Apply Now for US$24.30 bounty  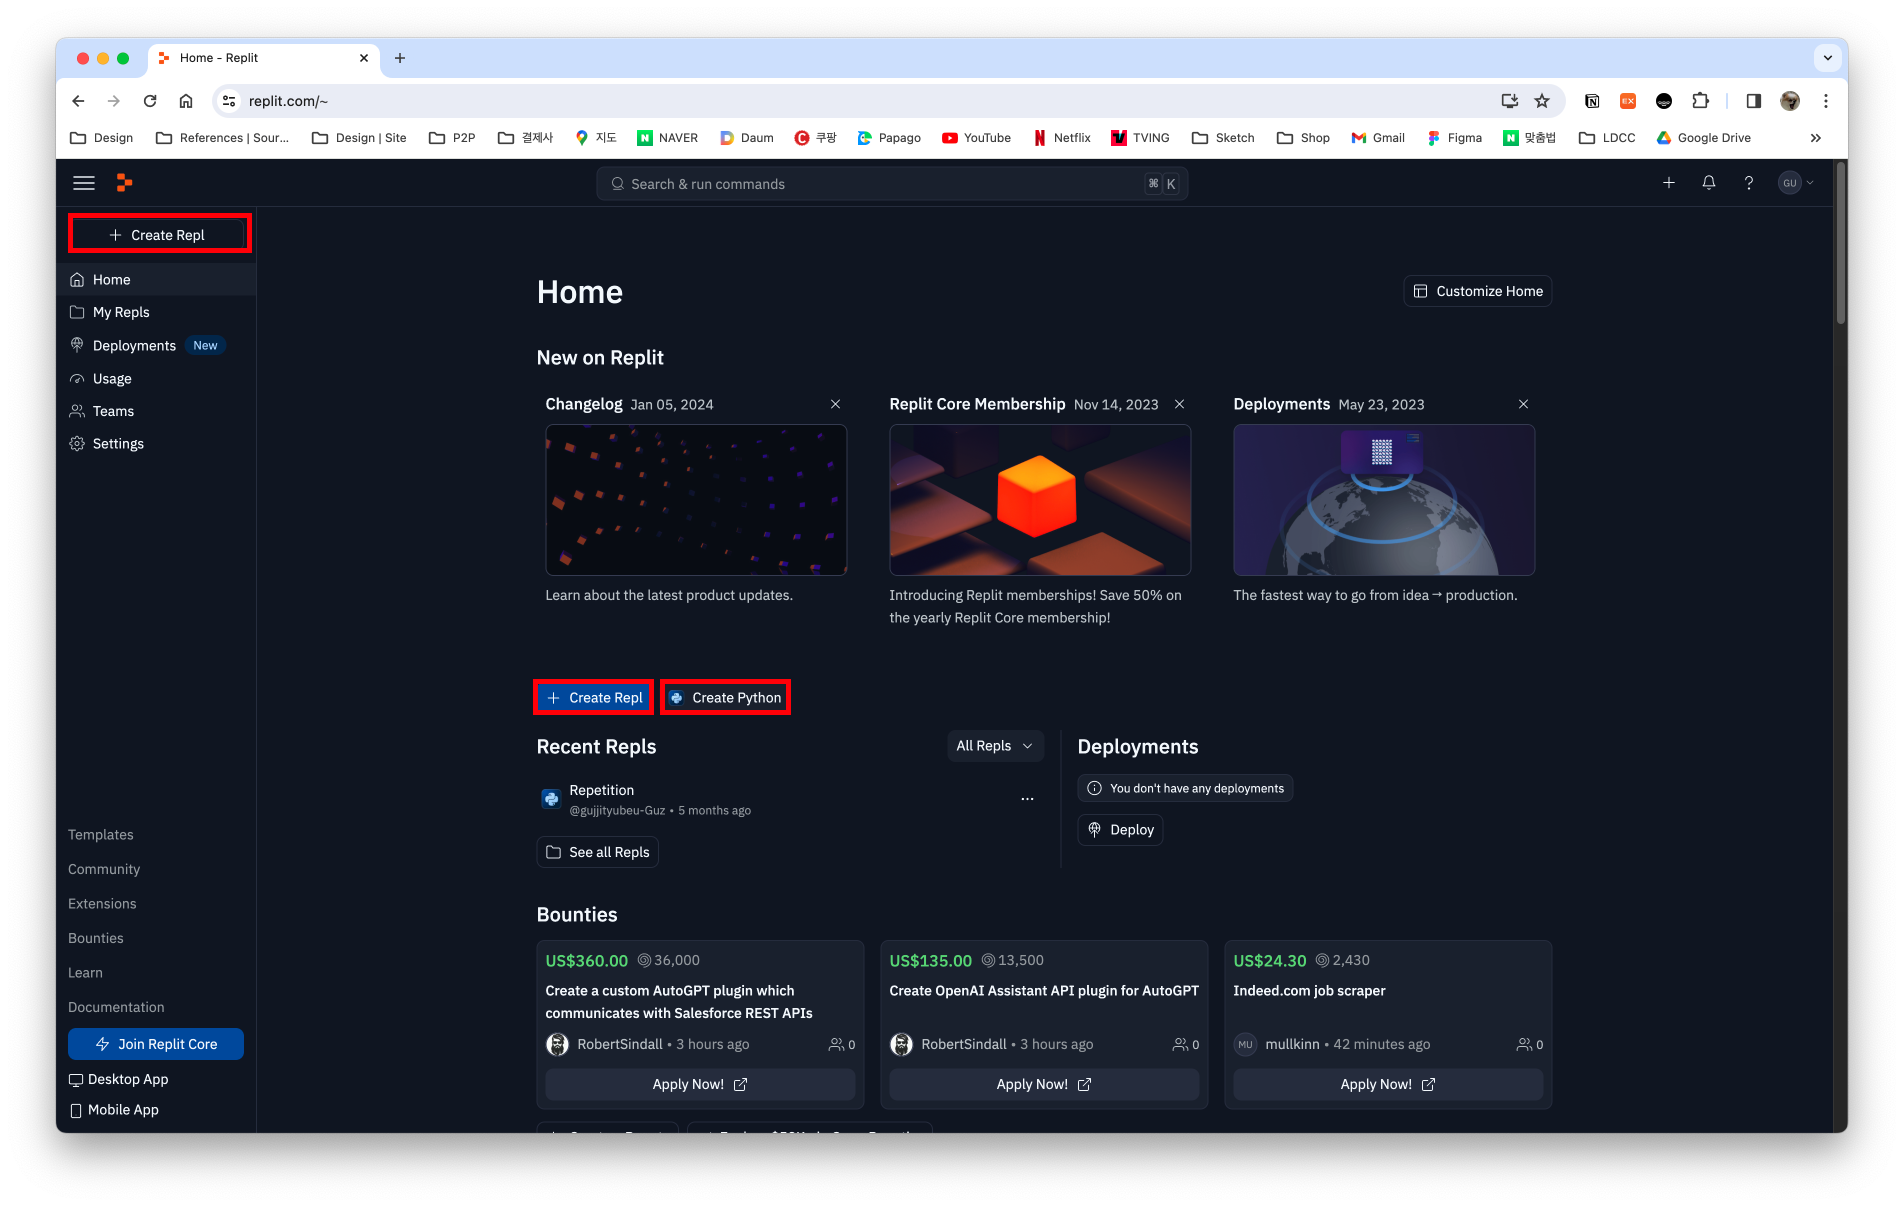(1388, 1085)
